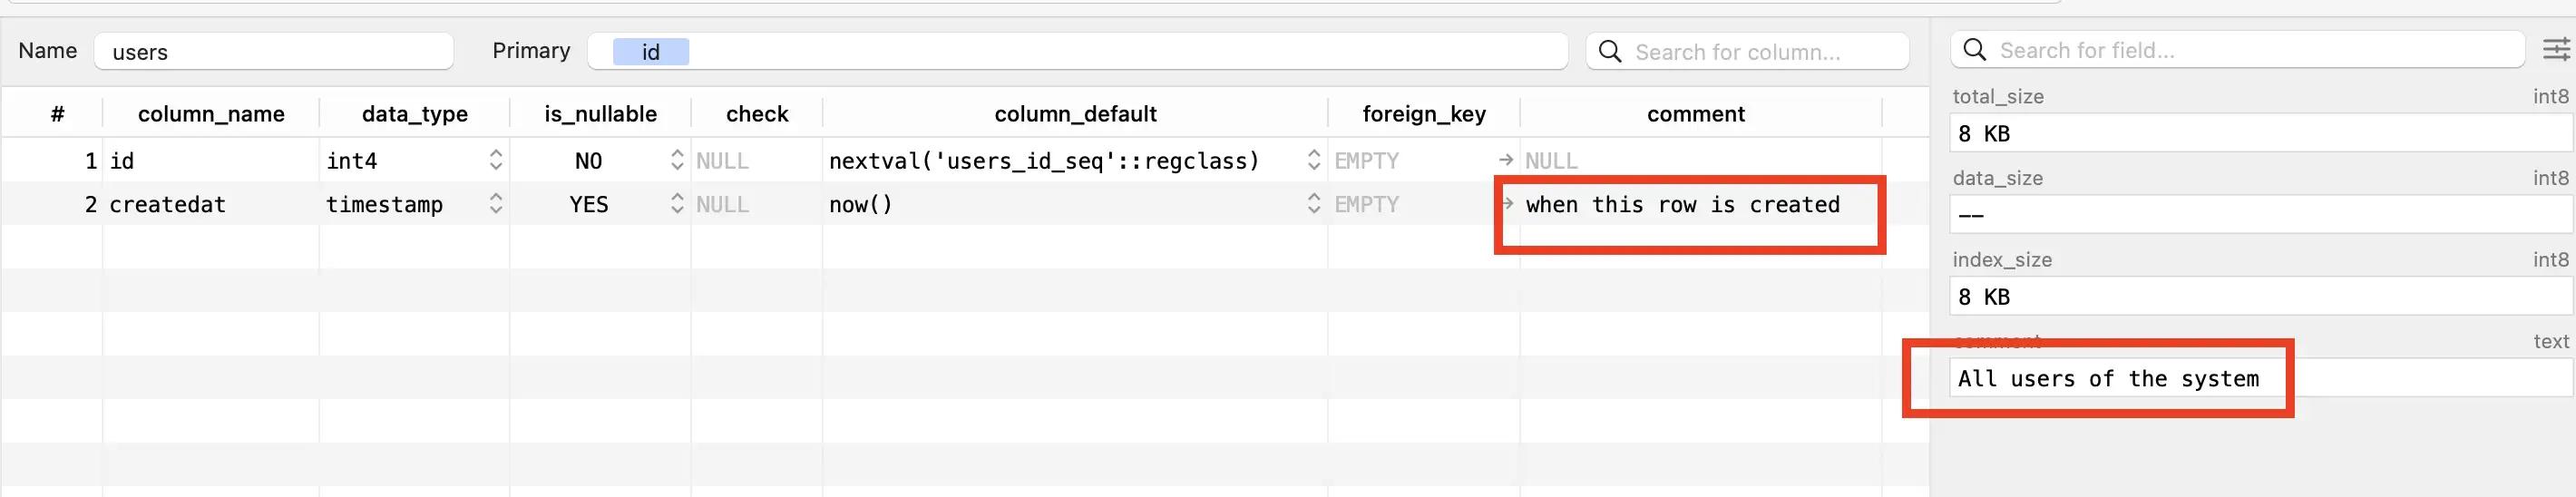Open column_default stepper for now() row
Screen dimensions: 2576x497
(x=1313, y=204)
